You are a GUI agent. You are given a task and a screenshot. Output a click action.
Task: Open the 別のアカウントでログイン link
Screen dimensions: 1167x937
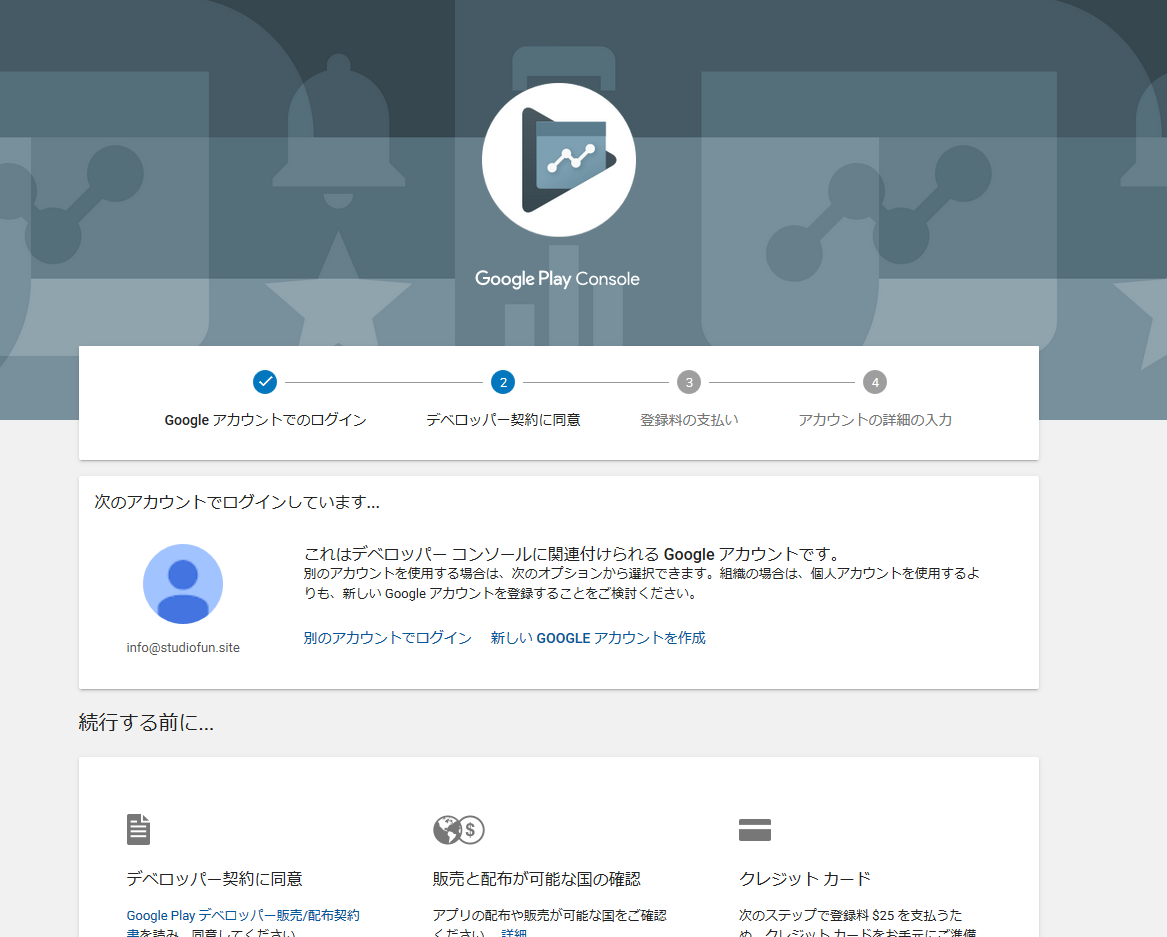pos(388,638)
